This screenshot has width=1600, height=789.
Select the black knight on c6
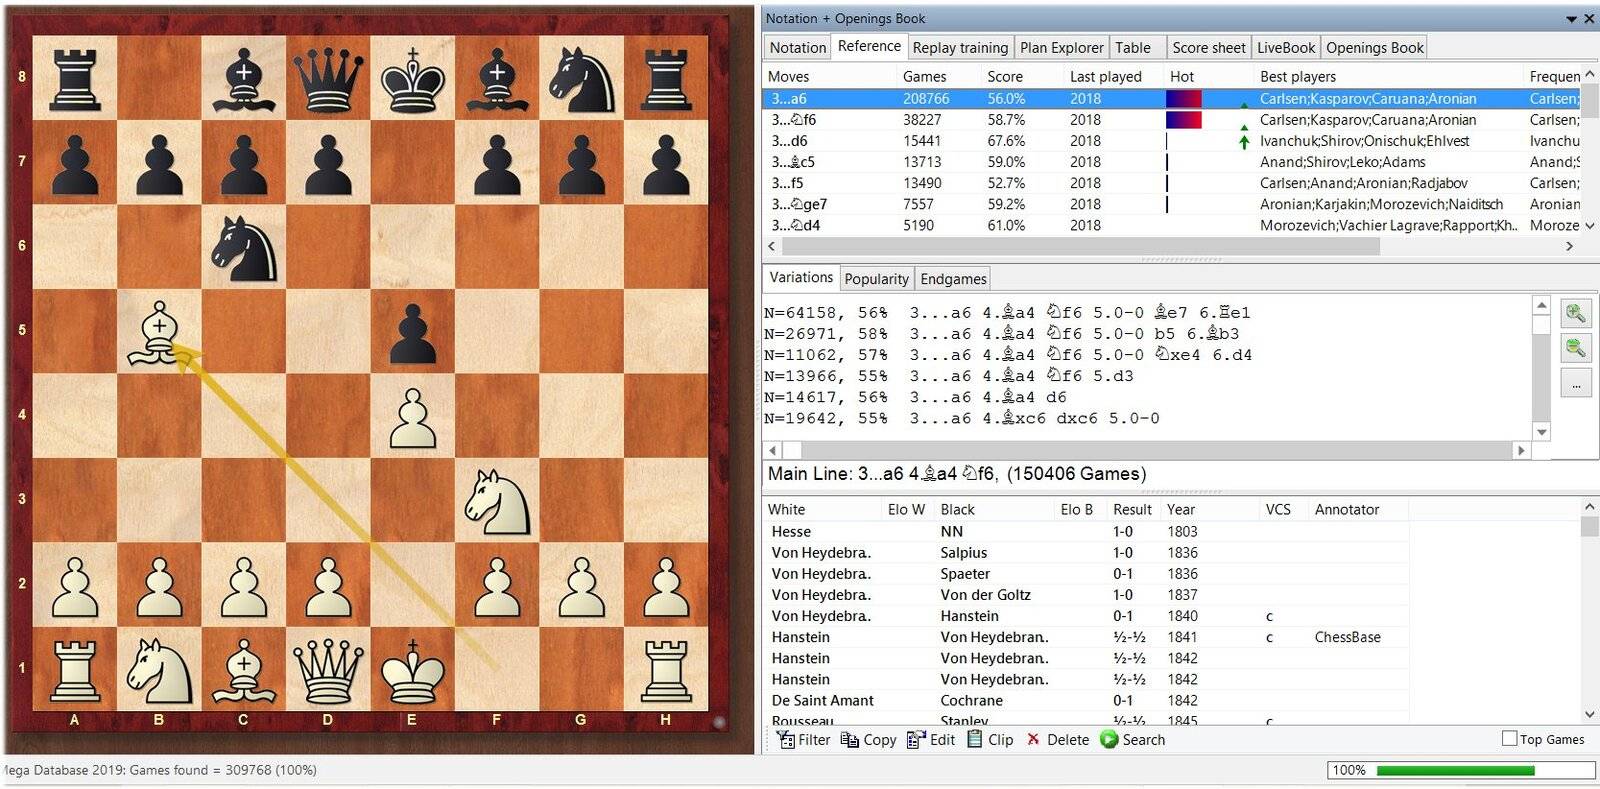[244, 247]
